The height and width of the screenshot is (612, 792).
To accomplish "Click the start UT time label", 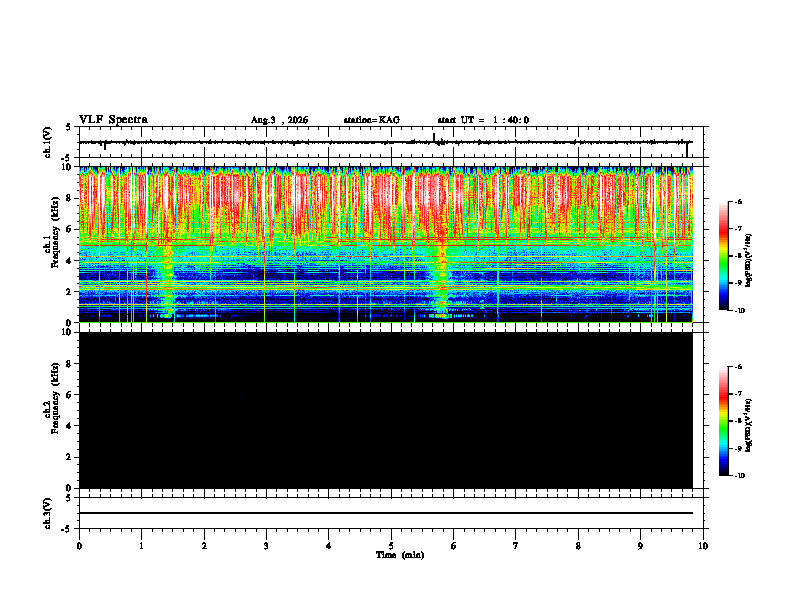I will click(483, 120).
